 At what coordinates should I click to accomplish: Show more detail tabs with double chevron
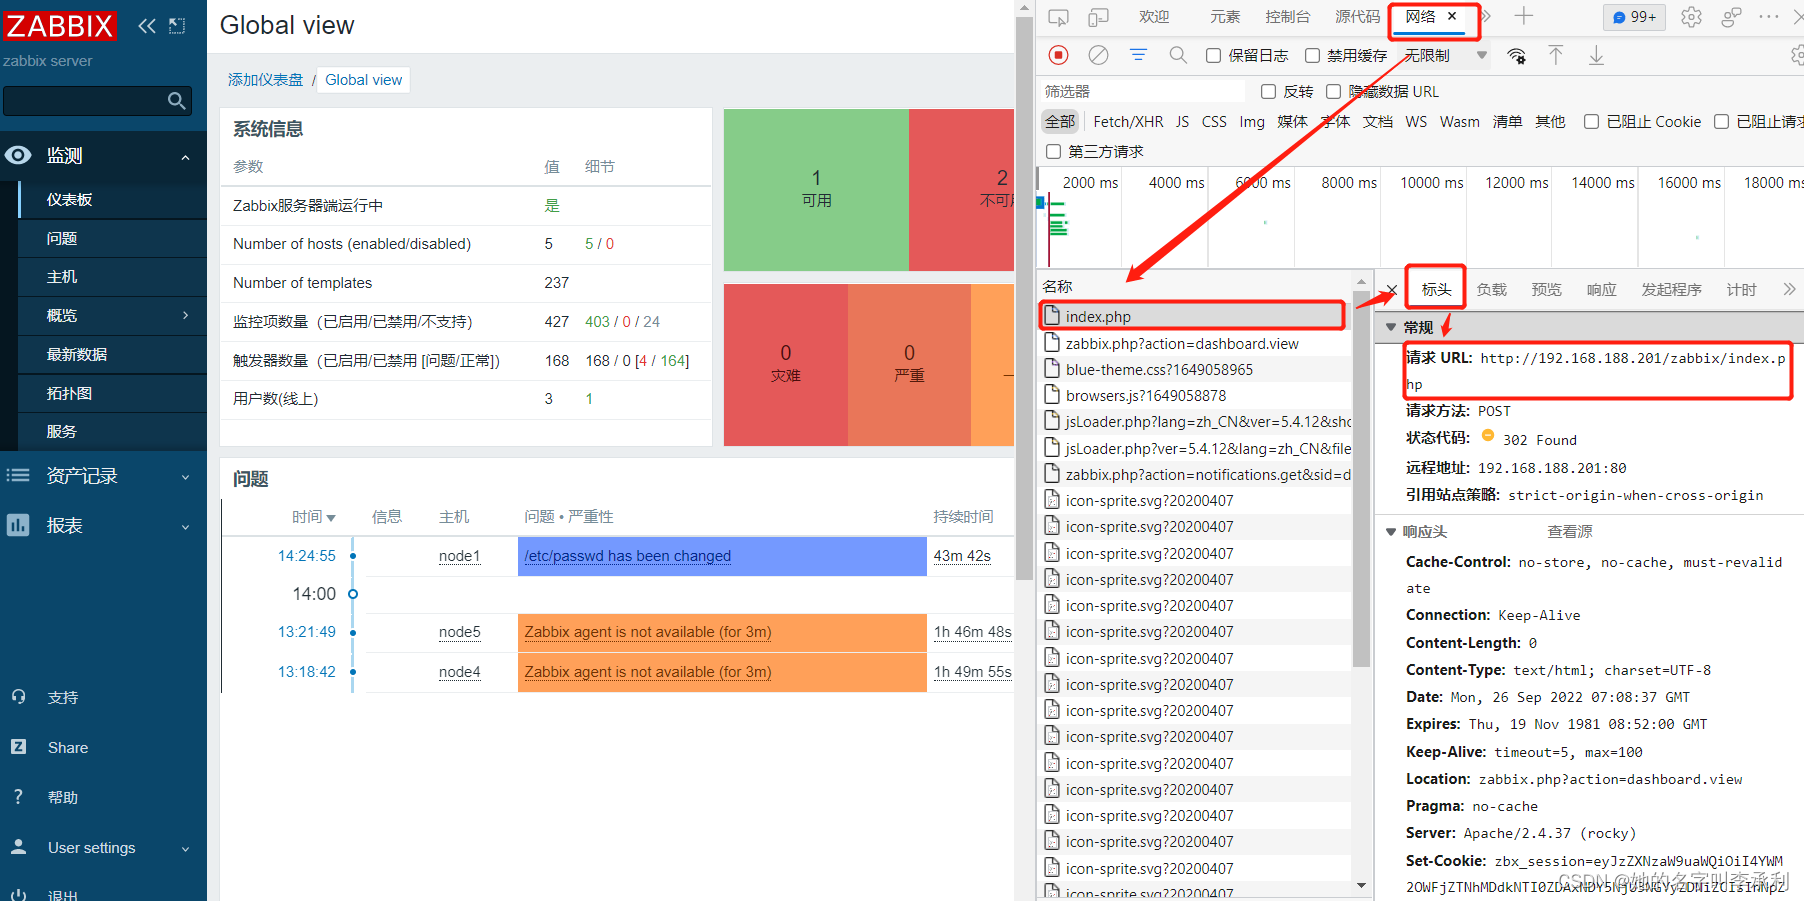click(x=1789, y=290)
